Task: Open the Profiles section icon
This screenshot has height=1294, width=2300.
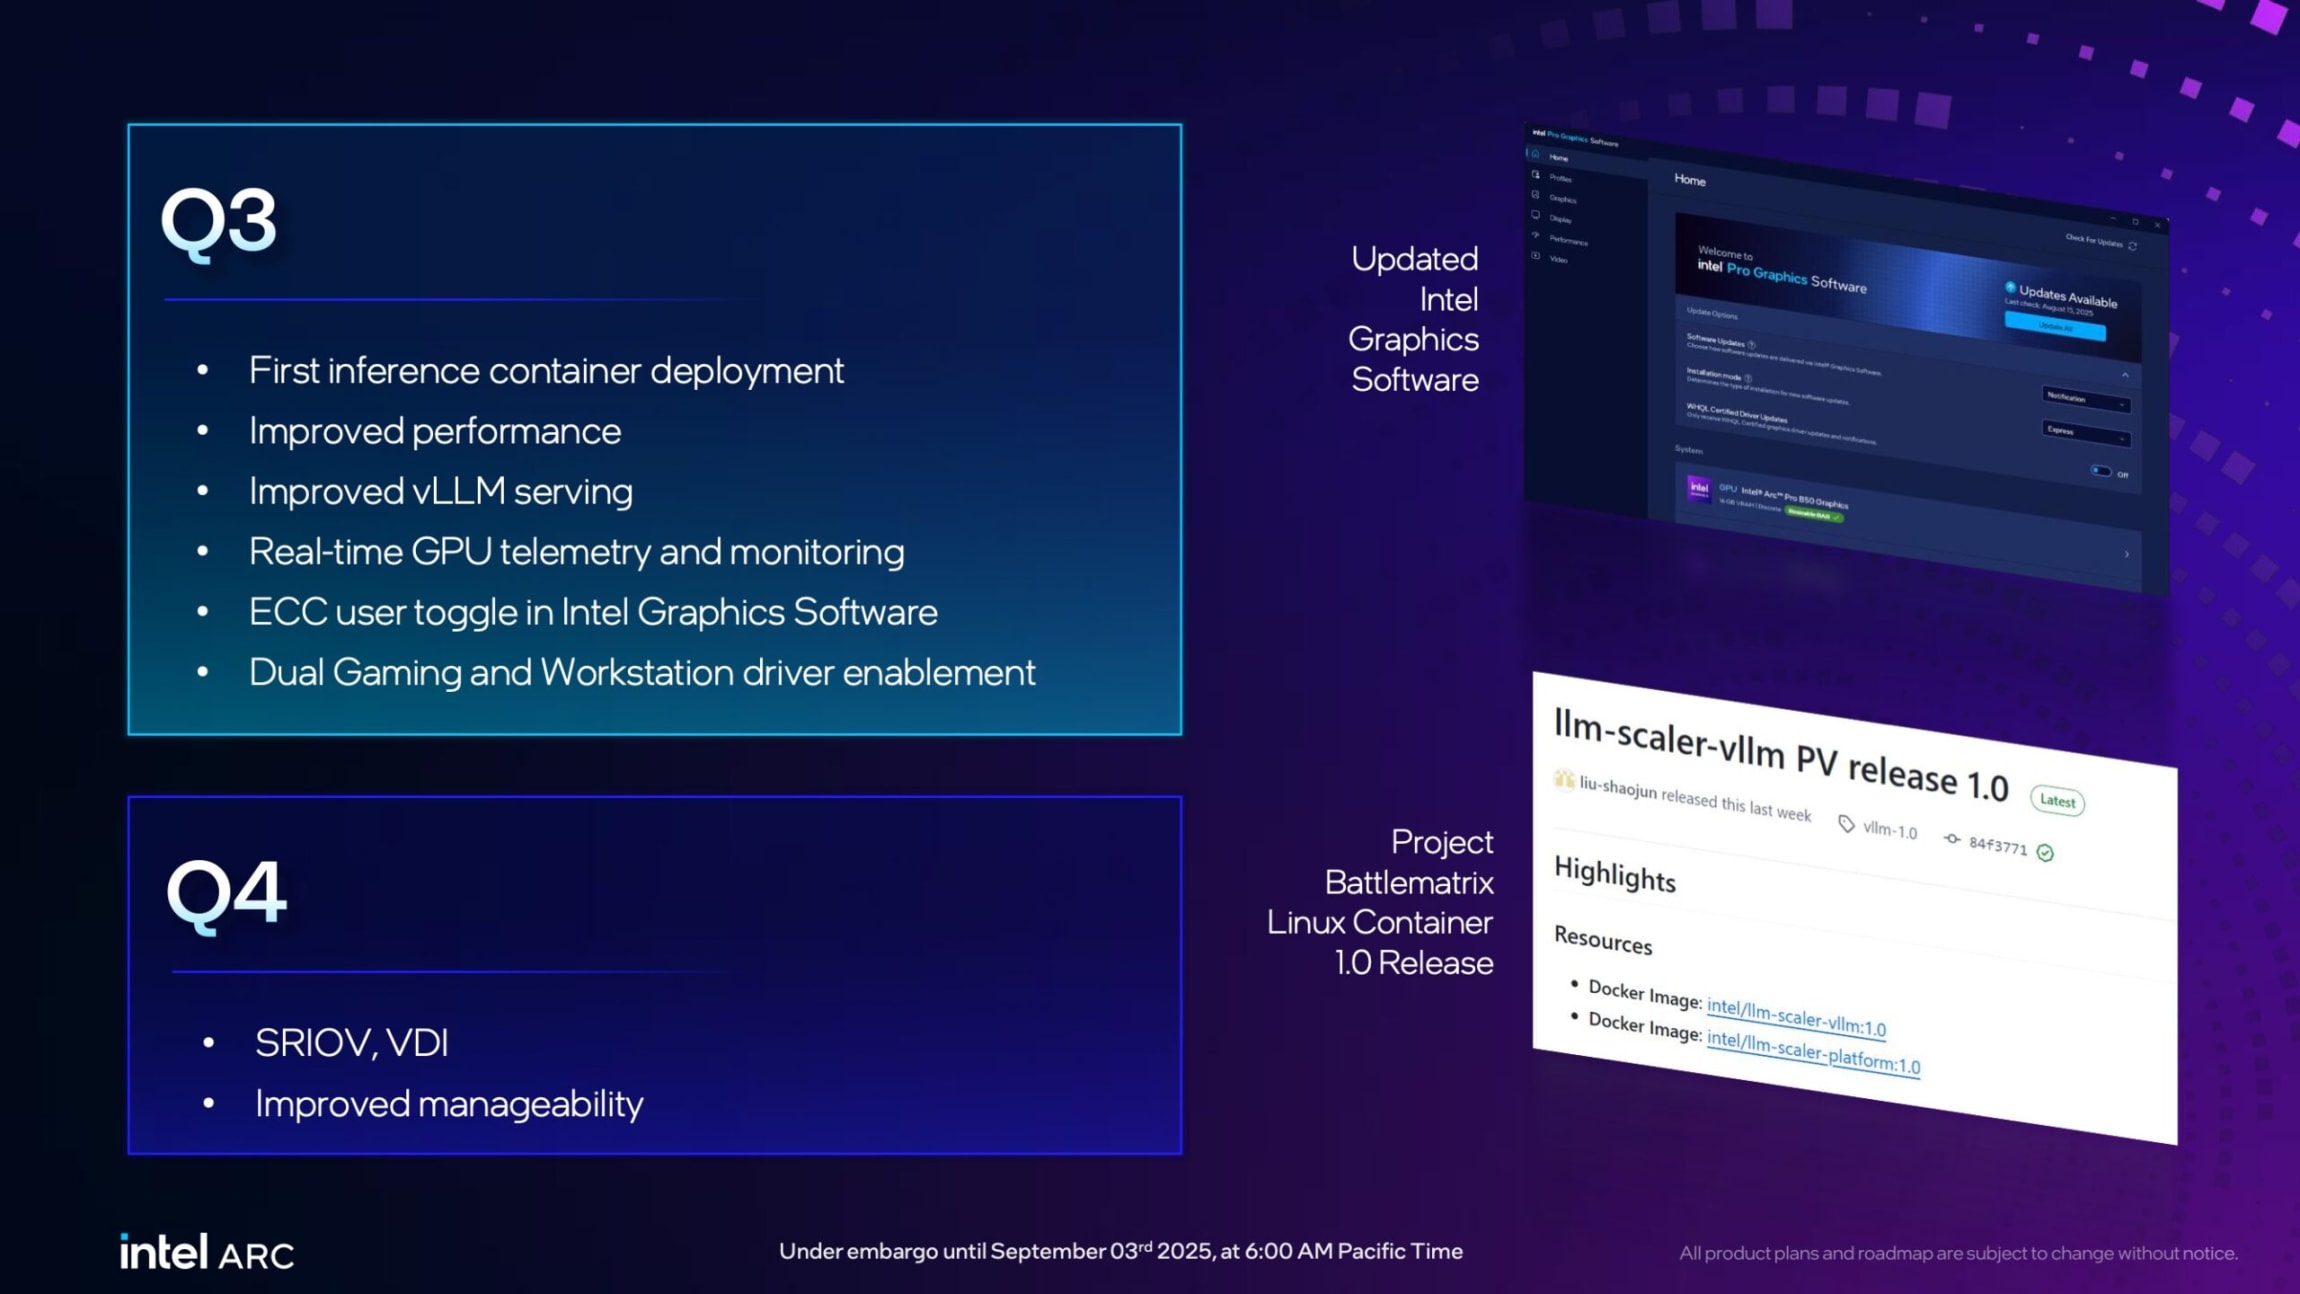Action: tap(1535, 176)
